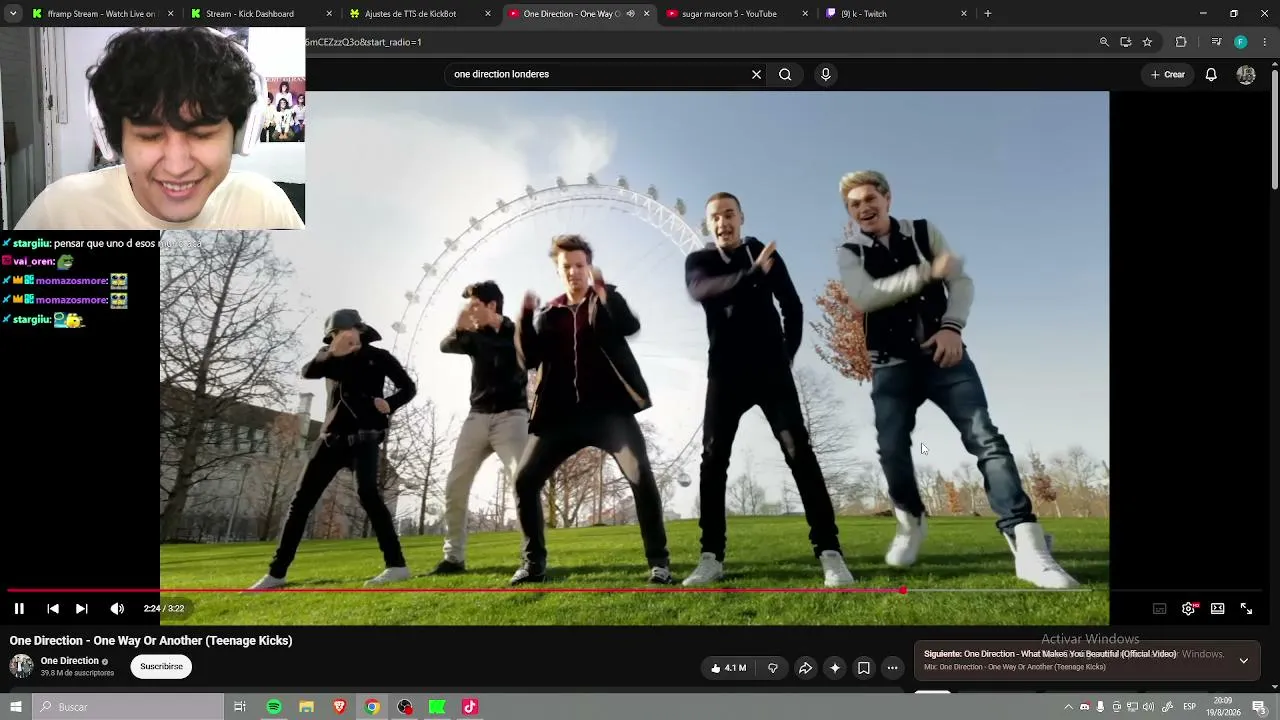Open the Crear menu on YouTube
This screenshot has width=1280, height=720.
point(1168,74)
